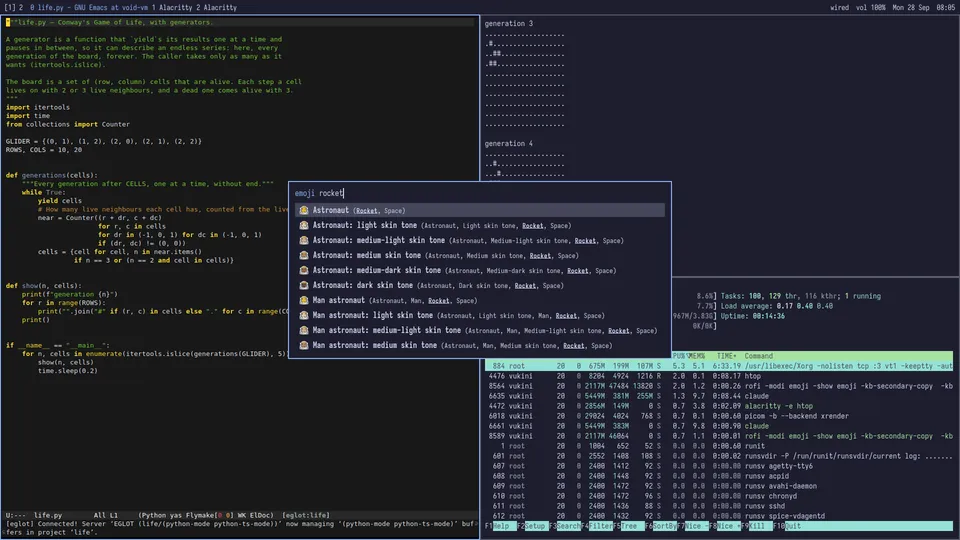
Task: Click 'ElDoc' minor mode in Emacs mode line
Action: [260, 516]
